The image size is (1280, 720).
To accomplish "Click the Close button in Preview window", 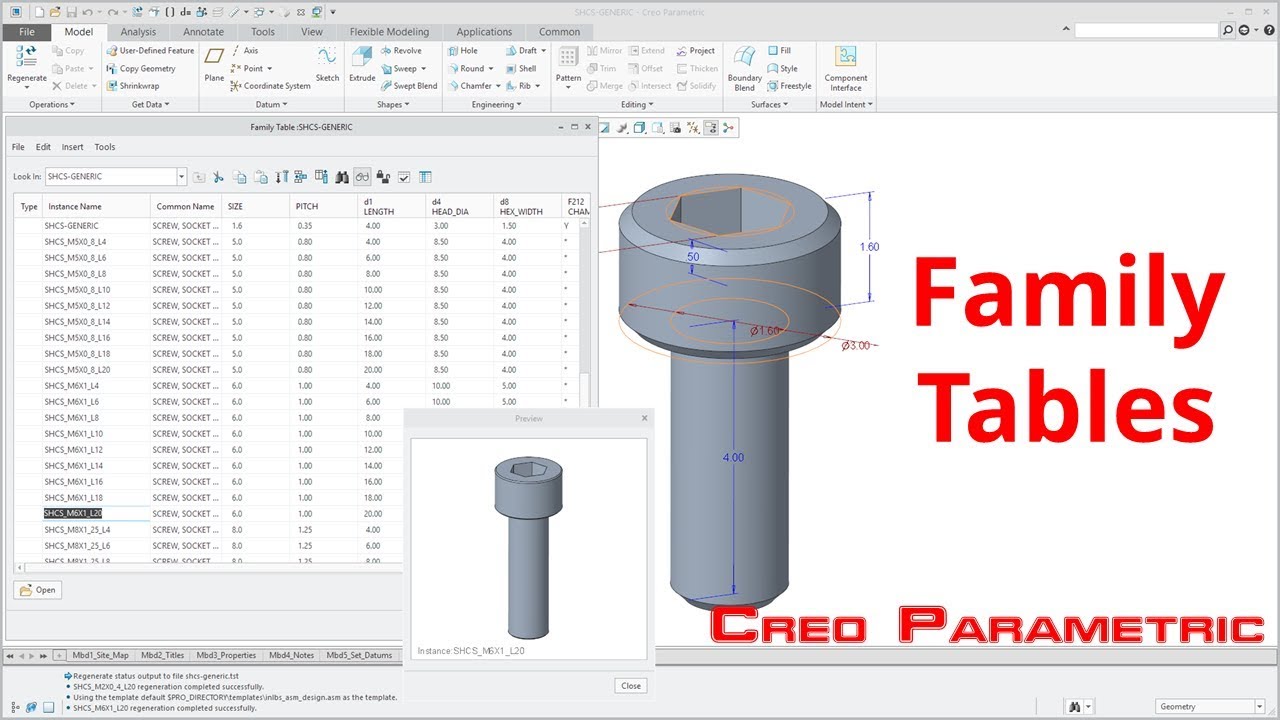I will click(631, 686).
